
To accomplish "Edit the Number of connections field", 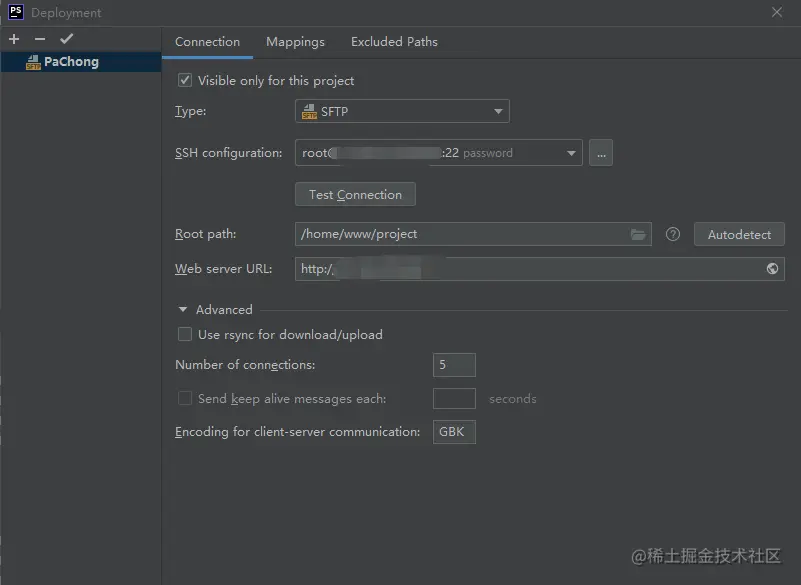I will click(454, 365).
